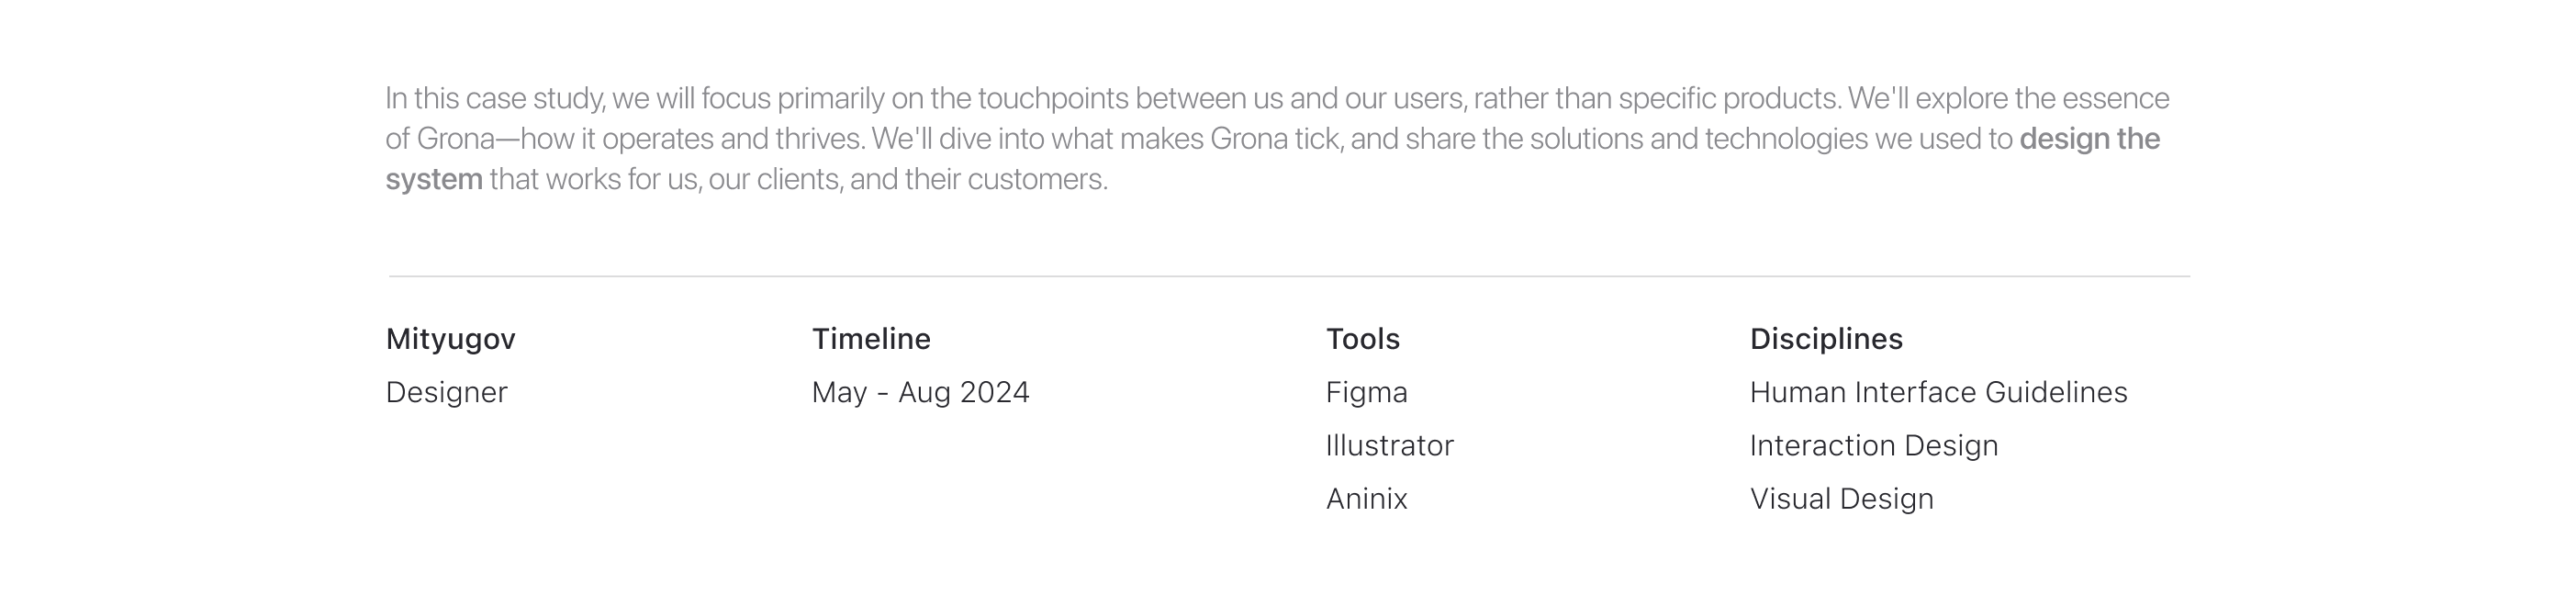2576x595 pixels.
Task: Select Aninix in the Tools list
Action: [x=1366, y=498]
